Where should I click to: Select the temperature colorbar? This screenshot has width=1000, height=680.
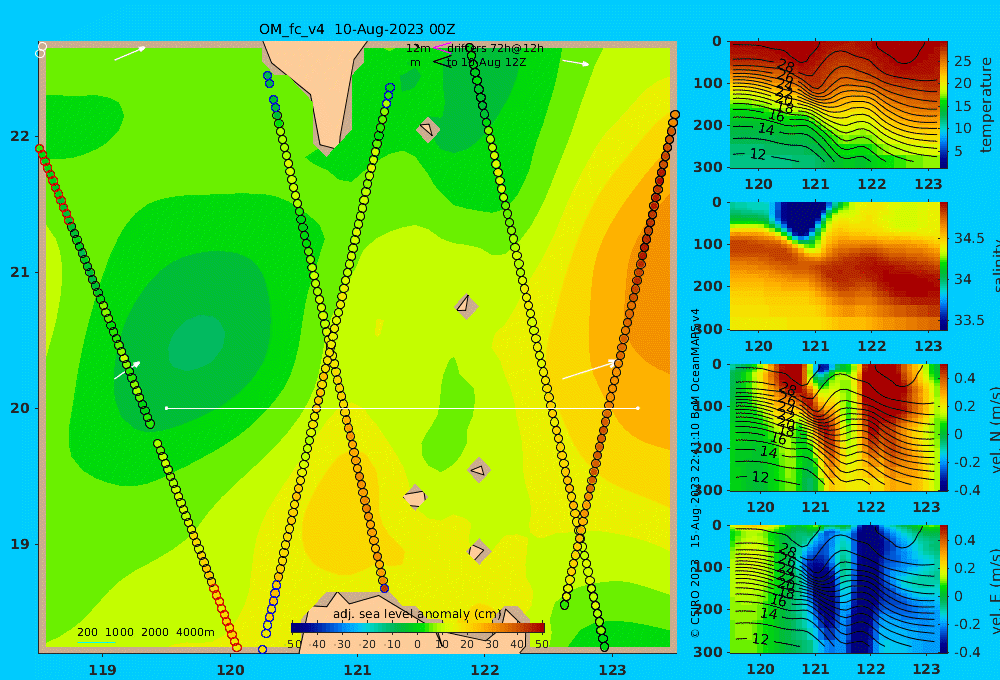coord(944,105)
